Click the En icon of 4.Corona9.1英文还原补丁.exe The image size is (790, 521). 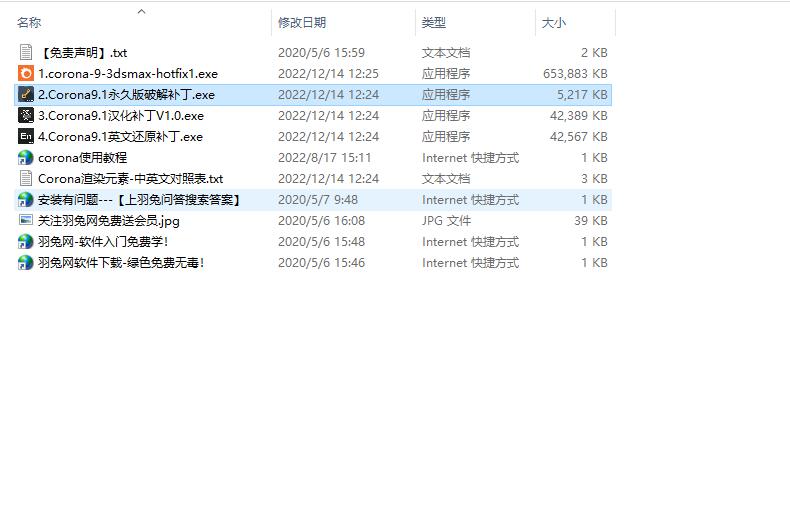coord(26,136)
